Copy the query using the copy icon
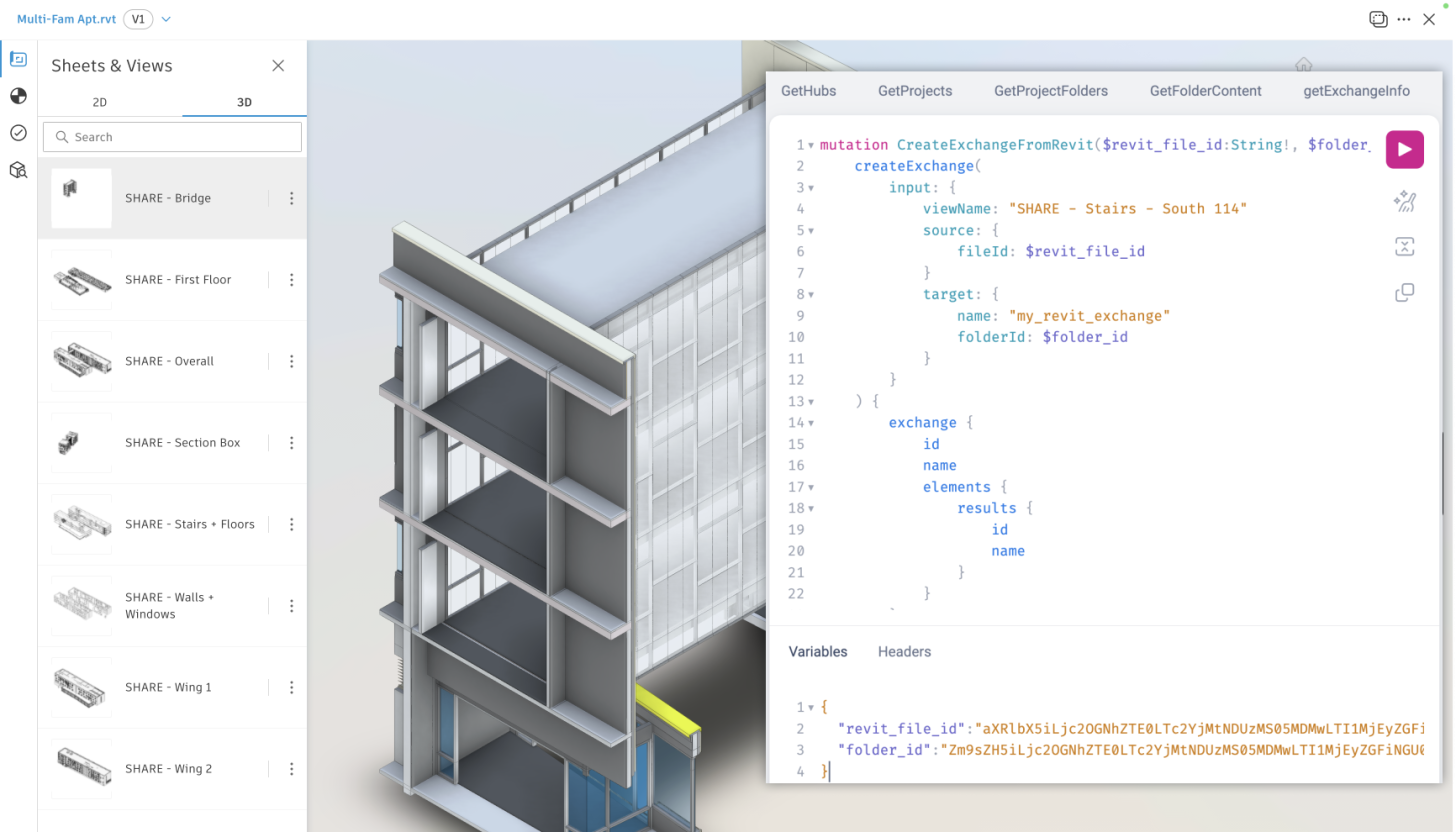 tap(1405, 291)
